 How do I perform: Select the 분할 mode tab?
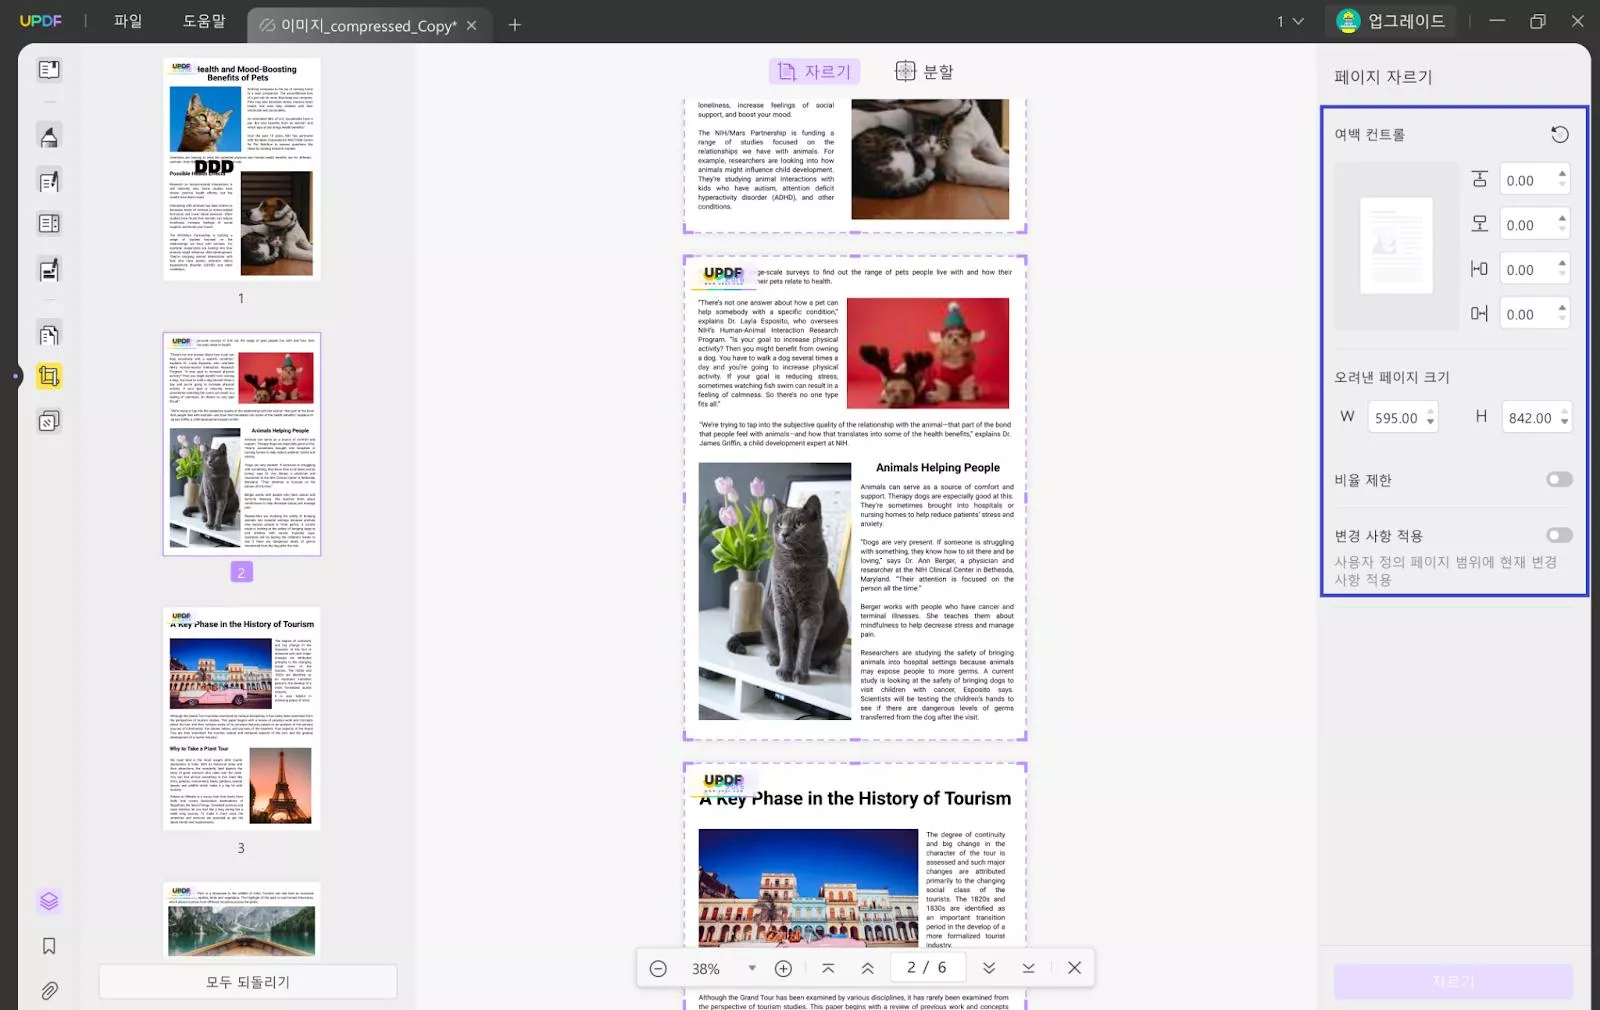click(924, 72)
